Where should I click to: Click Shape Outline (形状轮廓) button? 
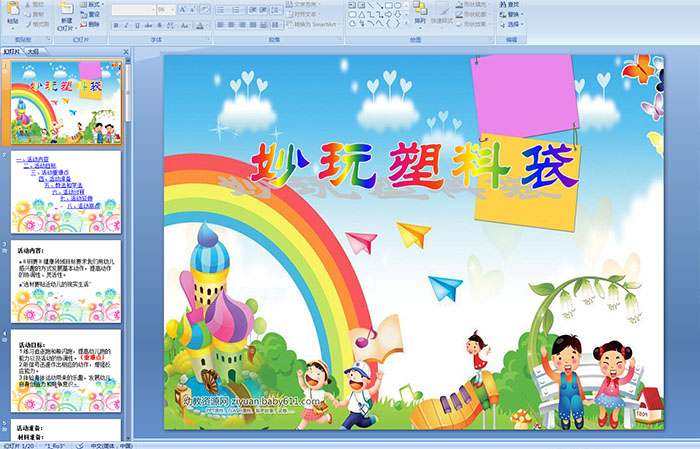[x=472, y=14]
